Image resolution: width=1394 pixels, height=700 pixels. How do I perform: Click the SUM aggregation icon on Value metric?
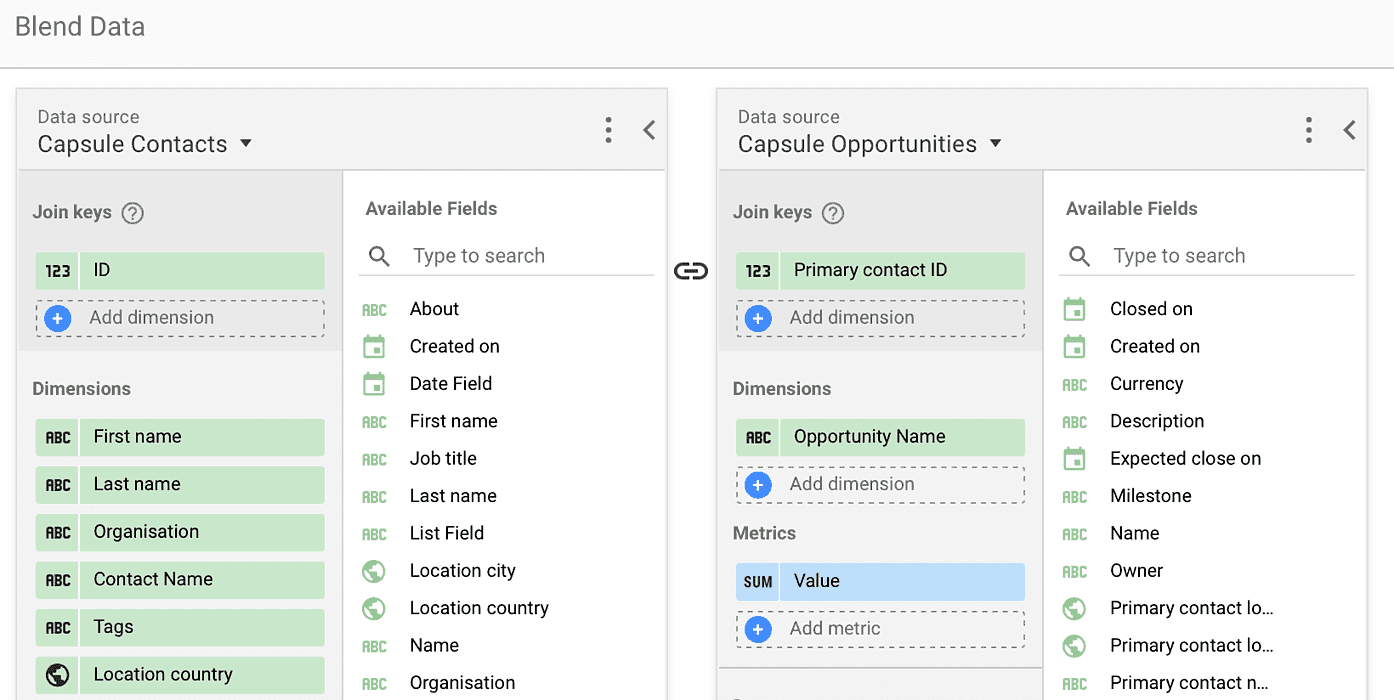758,582
